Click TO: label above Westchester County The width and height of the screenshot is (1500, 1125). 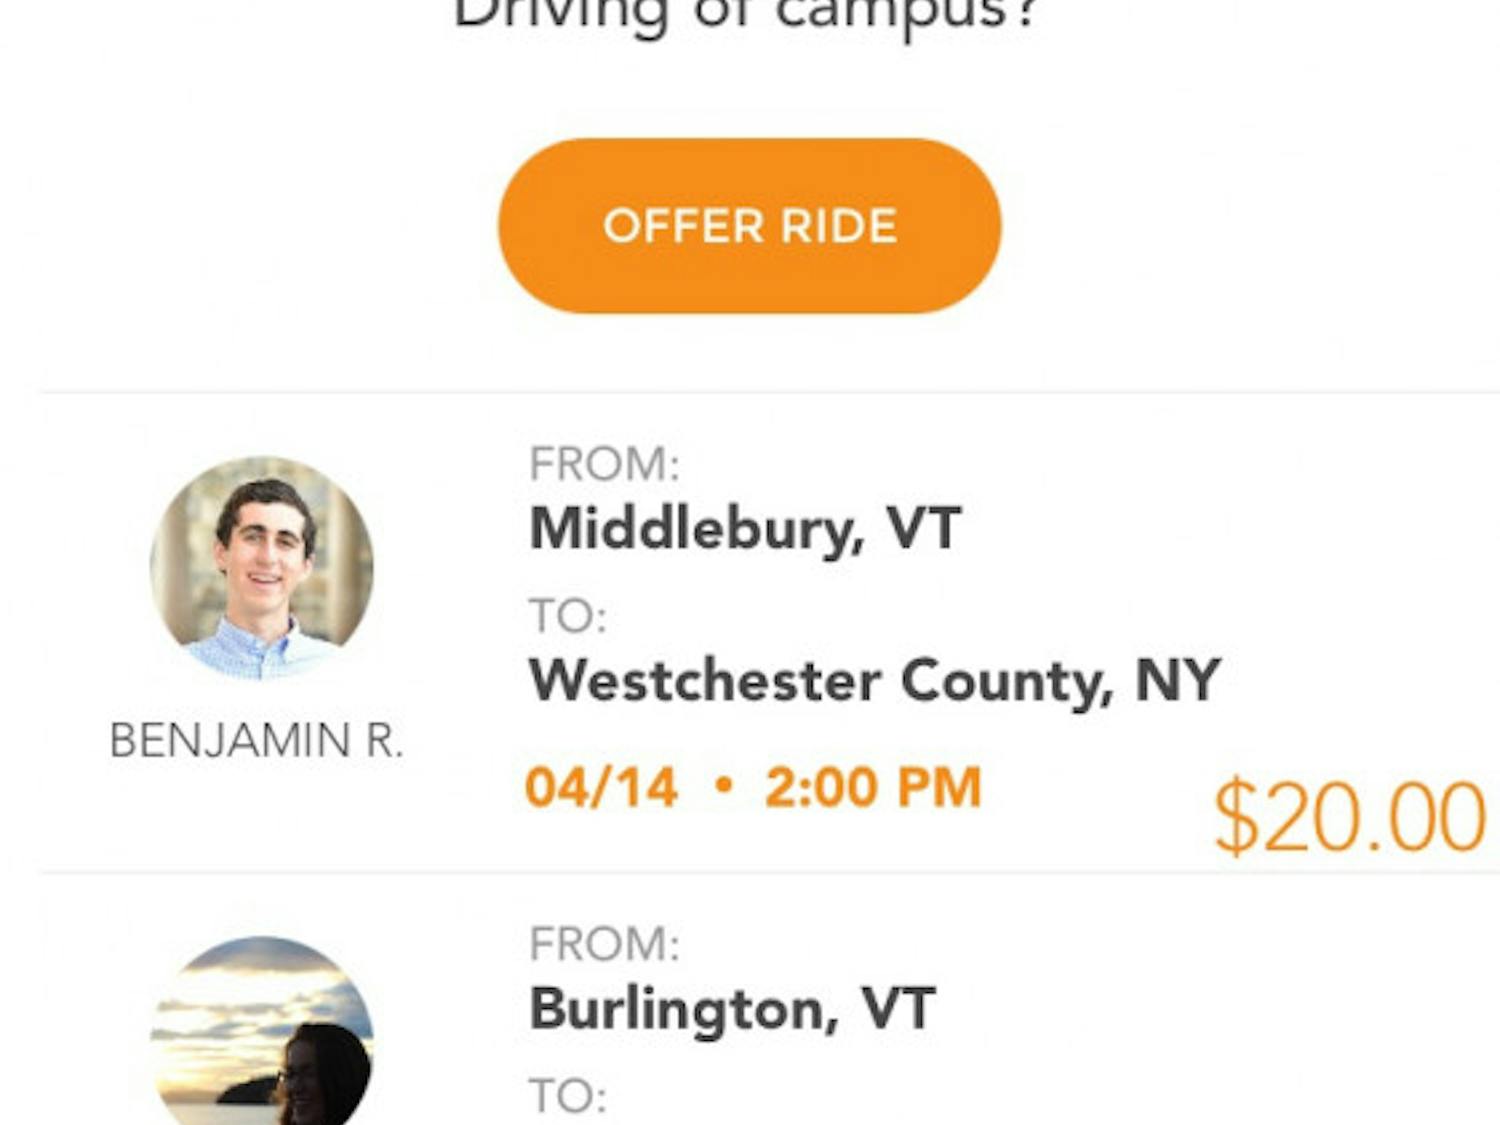(568, 616)
